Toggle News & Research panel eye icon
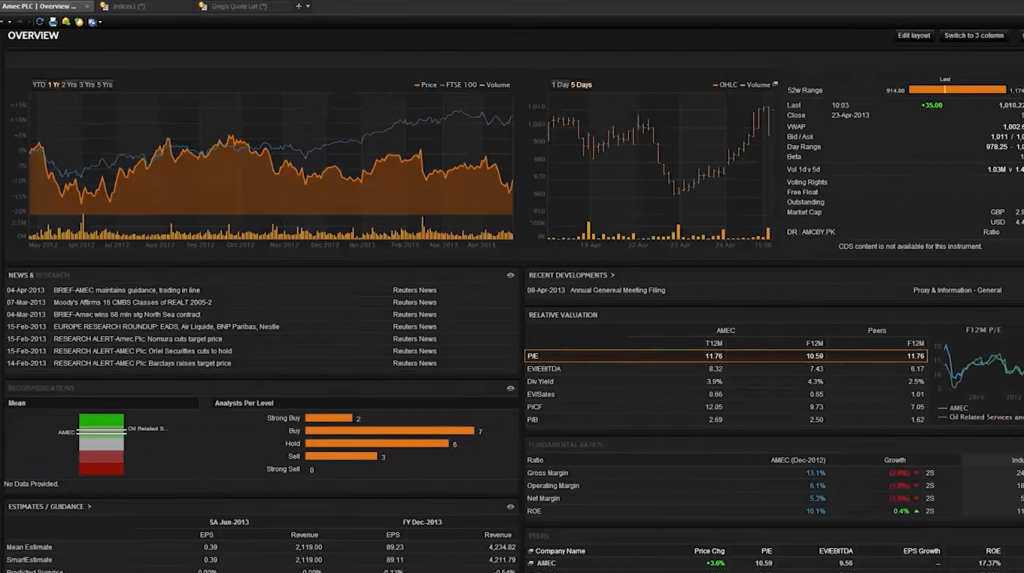The width and height of the screenshot is (1024, 573). pos(510,275)
